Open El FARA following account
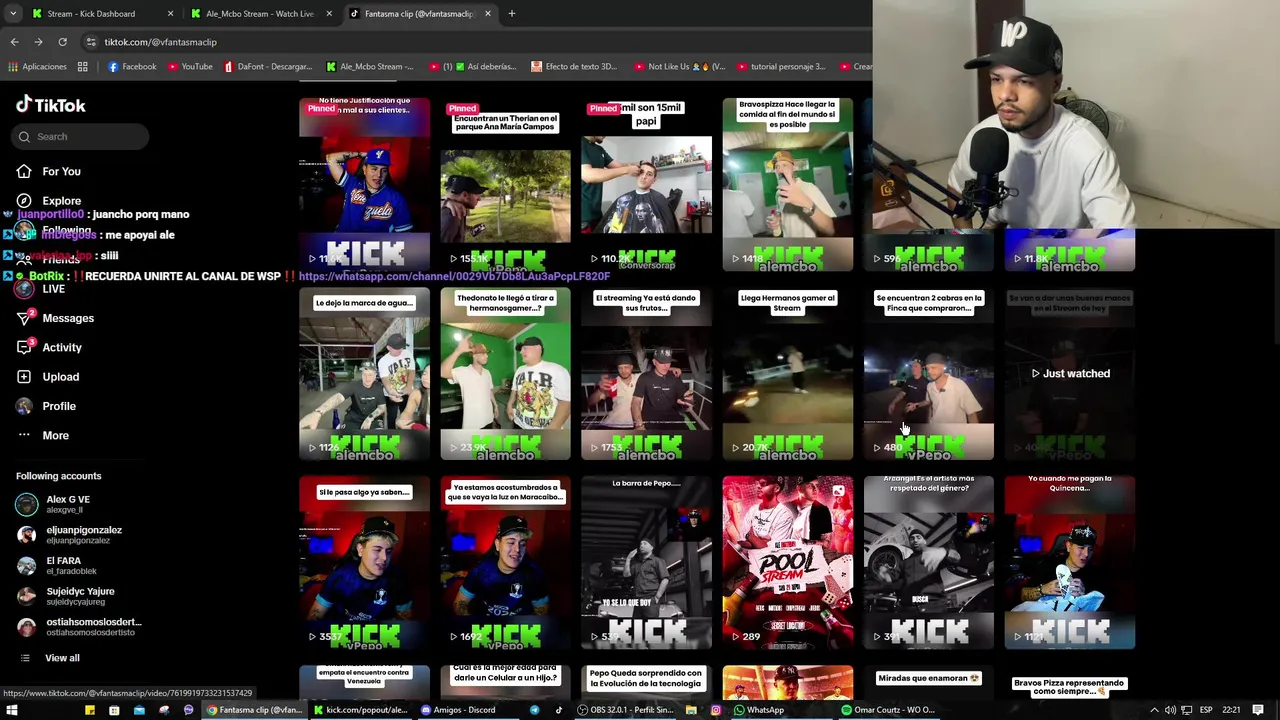This screenshot has width=1280, height=720. click(79, 566)
